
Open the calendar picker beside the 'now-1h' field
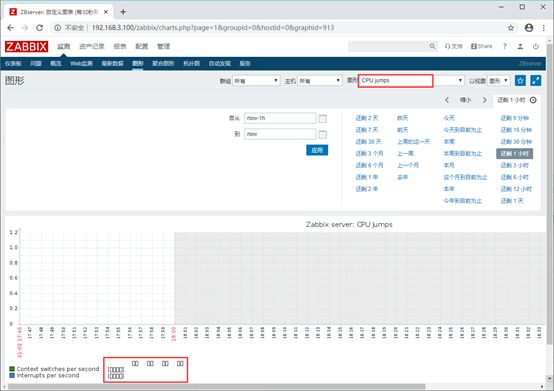click(323, 119)
